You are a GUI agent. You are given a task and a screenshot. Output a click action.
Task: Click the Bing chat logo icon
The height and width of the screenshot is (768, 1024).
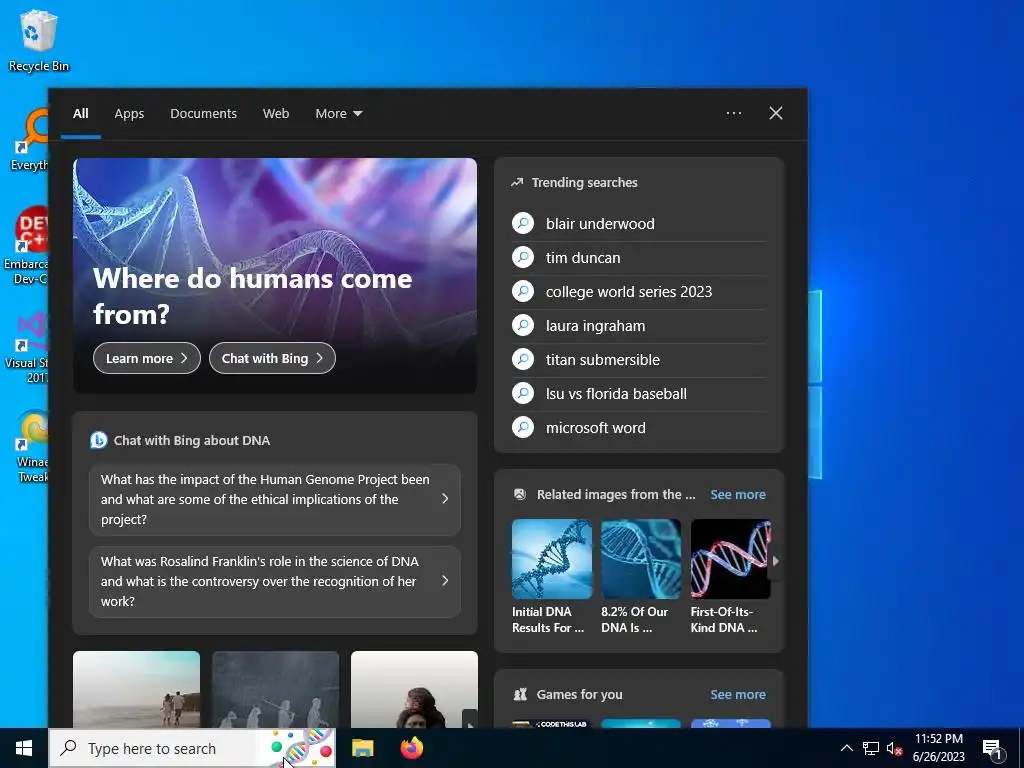pyautogui.click(x=99, y=440)
